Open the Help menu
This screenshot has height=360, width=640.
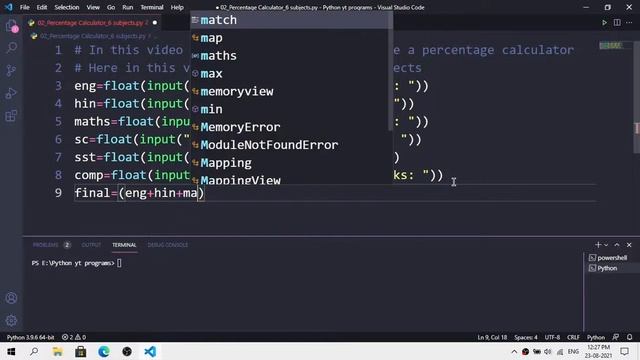[177, 7]
